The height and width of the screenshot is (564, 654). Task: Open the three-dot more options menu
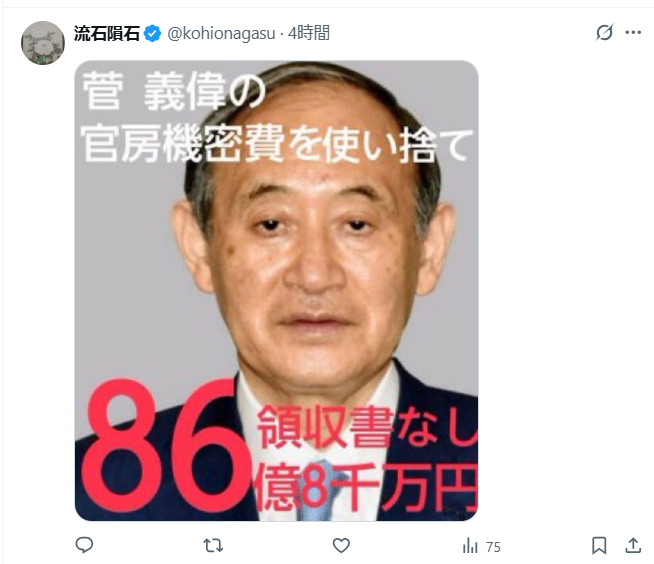click(x=633, y=32)
